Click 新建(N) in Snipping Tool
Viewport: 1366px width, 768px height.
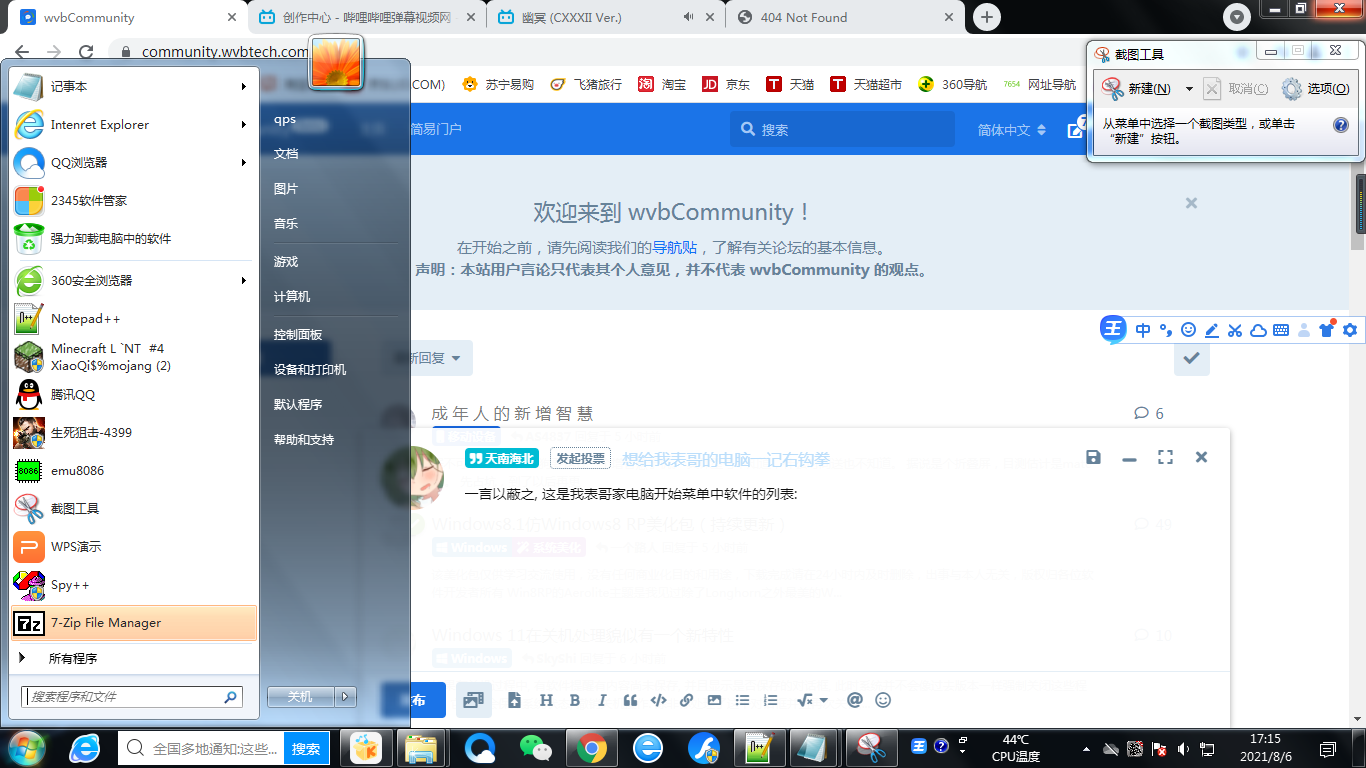click(x=1138, y=89)
